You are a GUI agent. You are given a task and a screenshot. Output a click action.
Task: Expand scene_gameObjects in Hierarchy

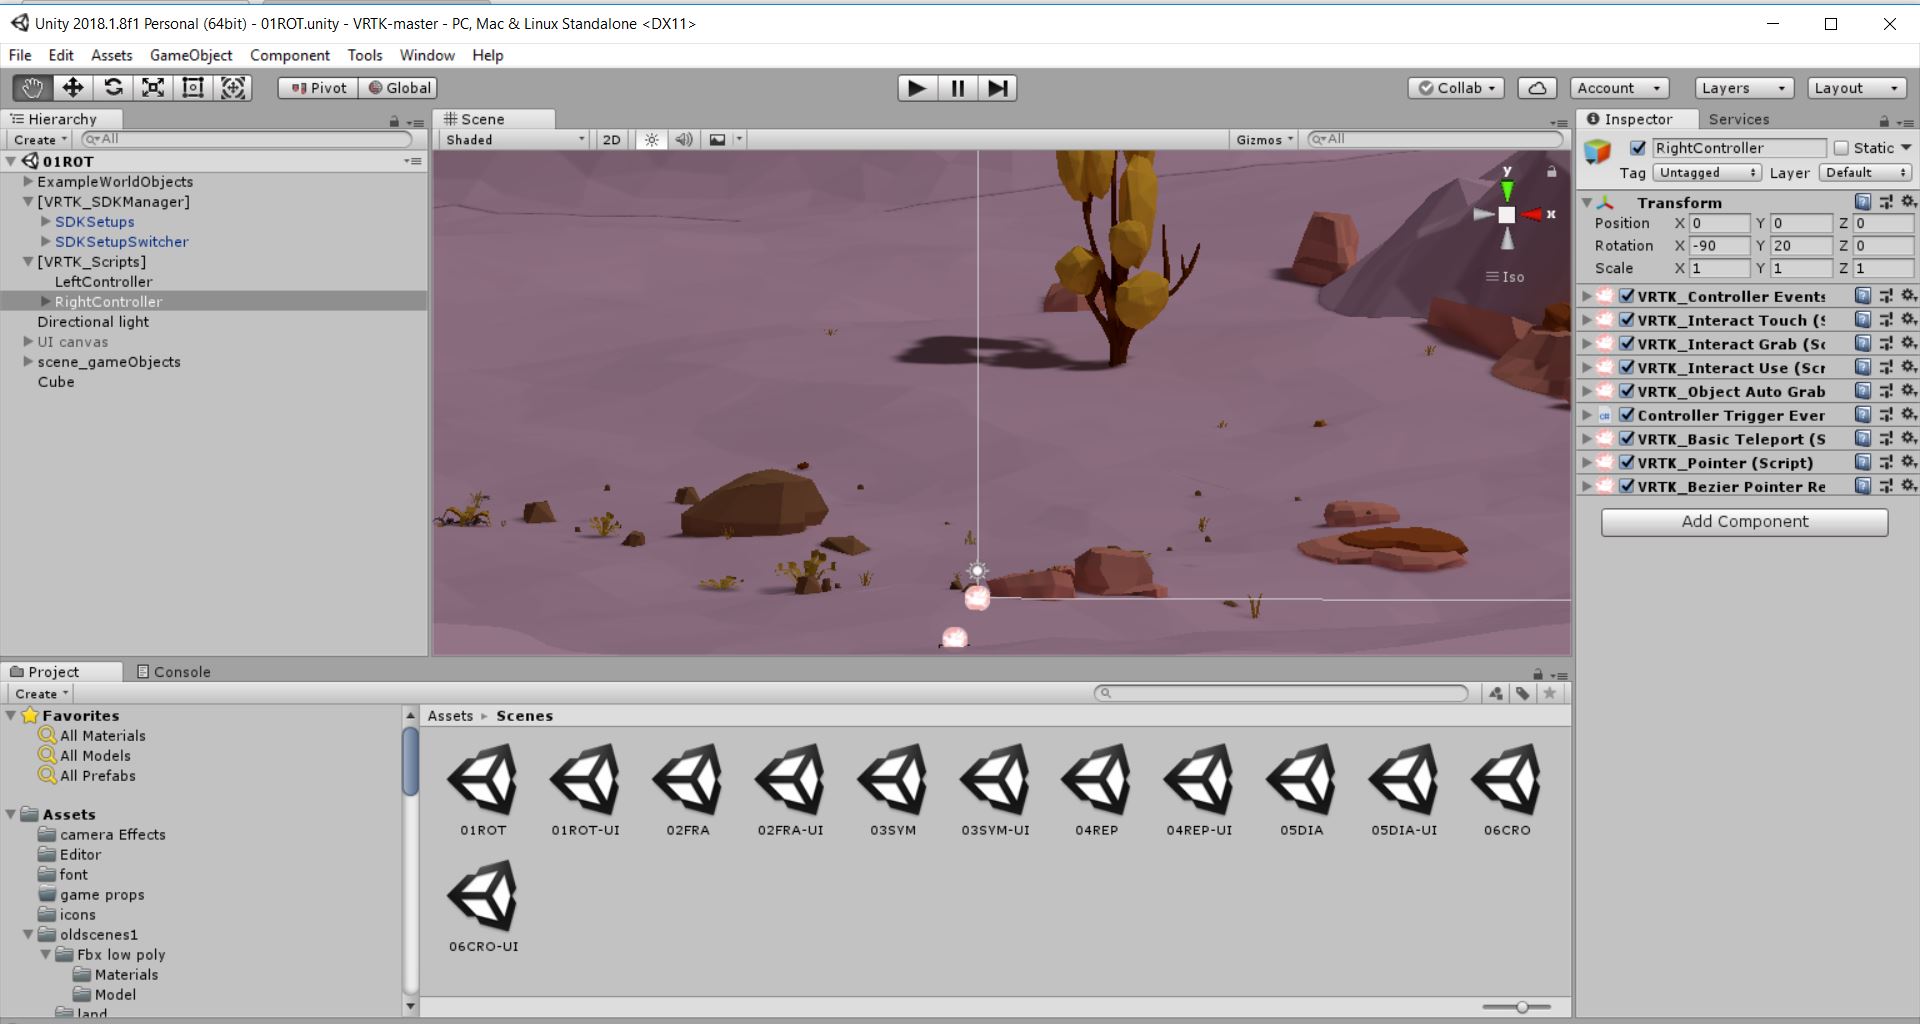click(28, 362)
